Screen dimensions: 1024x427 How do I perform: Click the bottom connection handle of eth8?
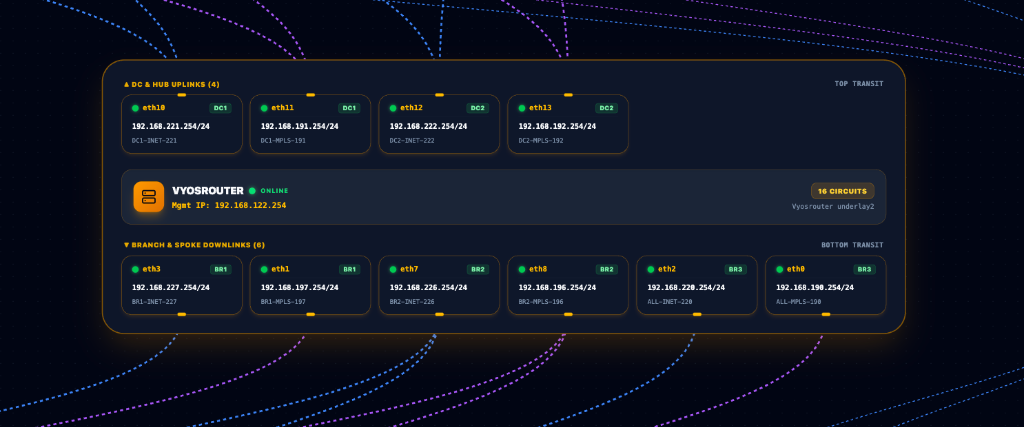[x=568, y=315]
